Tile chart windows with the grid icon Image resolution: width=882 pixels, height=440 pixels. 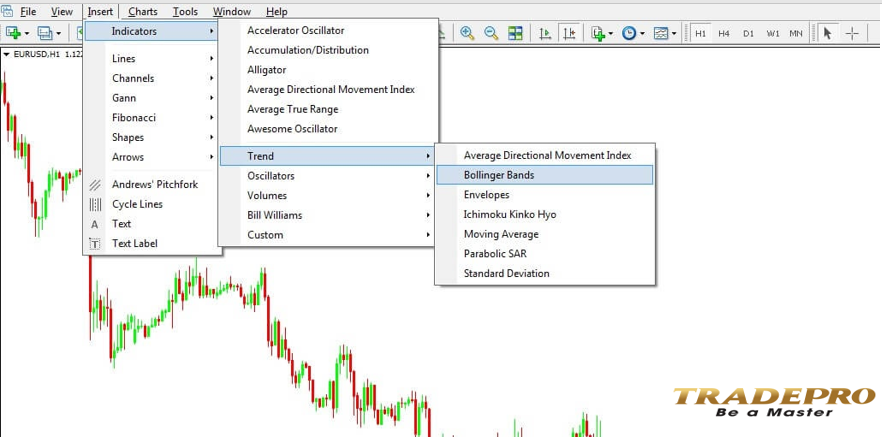point(515,33)
